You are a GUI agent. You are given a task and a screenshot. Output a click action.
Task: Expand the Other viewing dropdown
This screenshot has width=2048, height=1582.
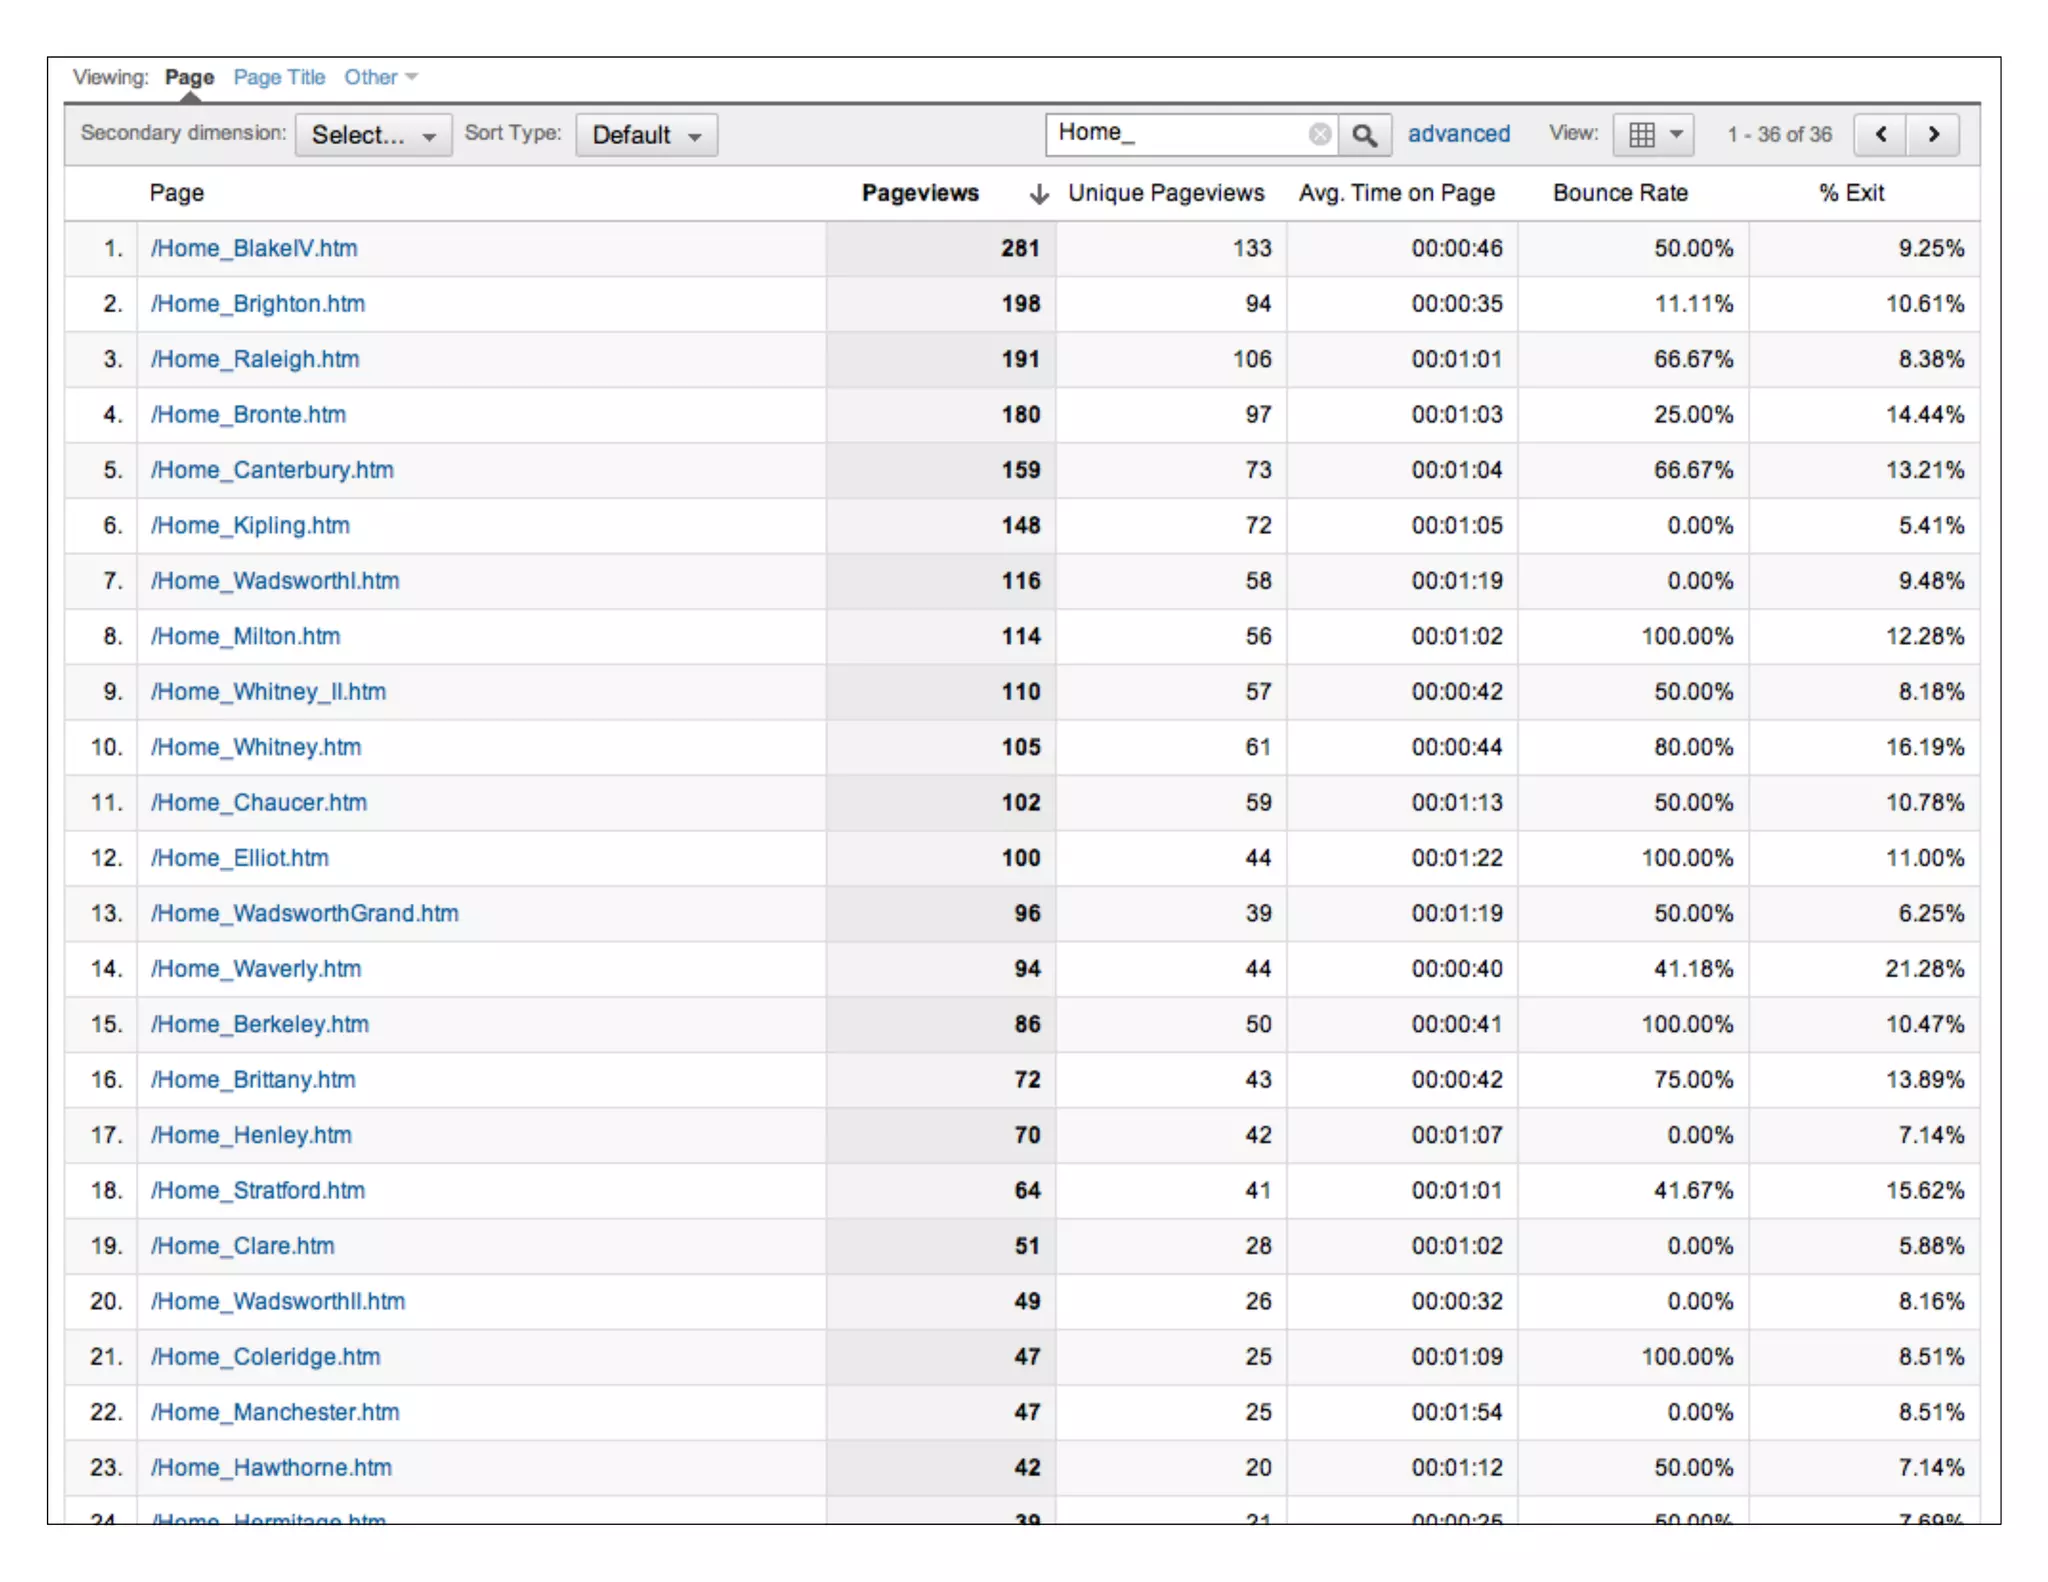click(x=380, y=77)
